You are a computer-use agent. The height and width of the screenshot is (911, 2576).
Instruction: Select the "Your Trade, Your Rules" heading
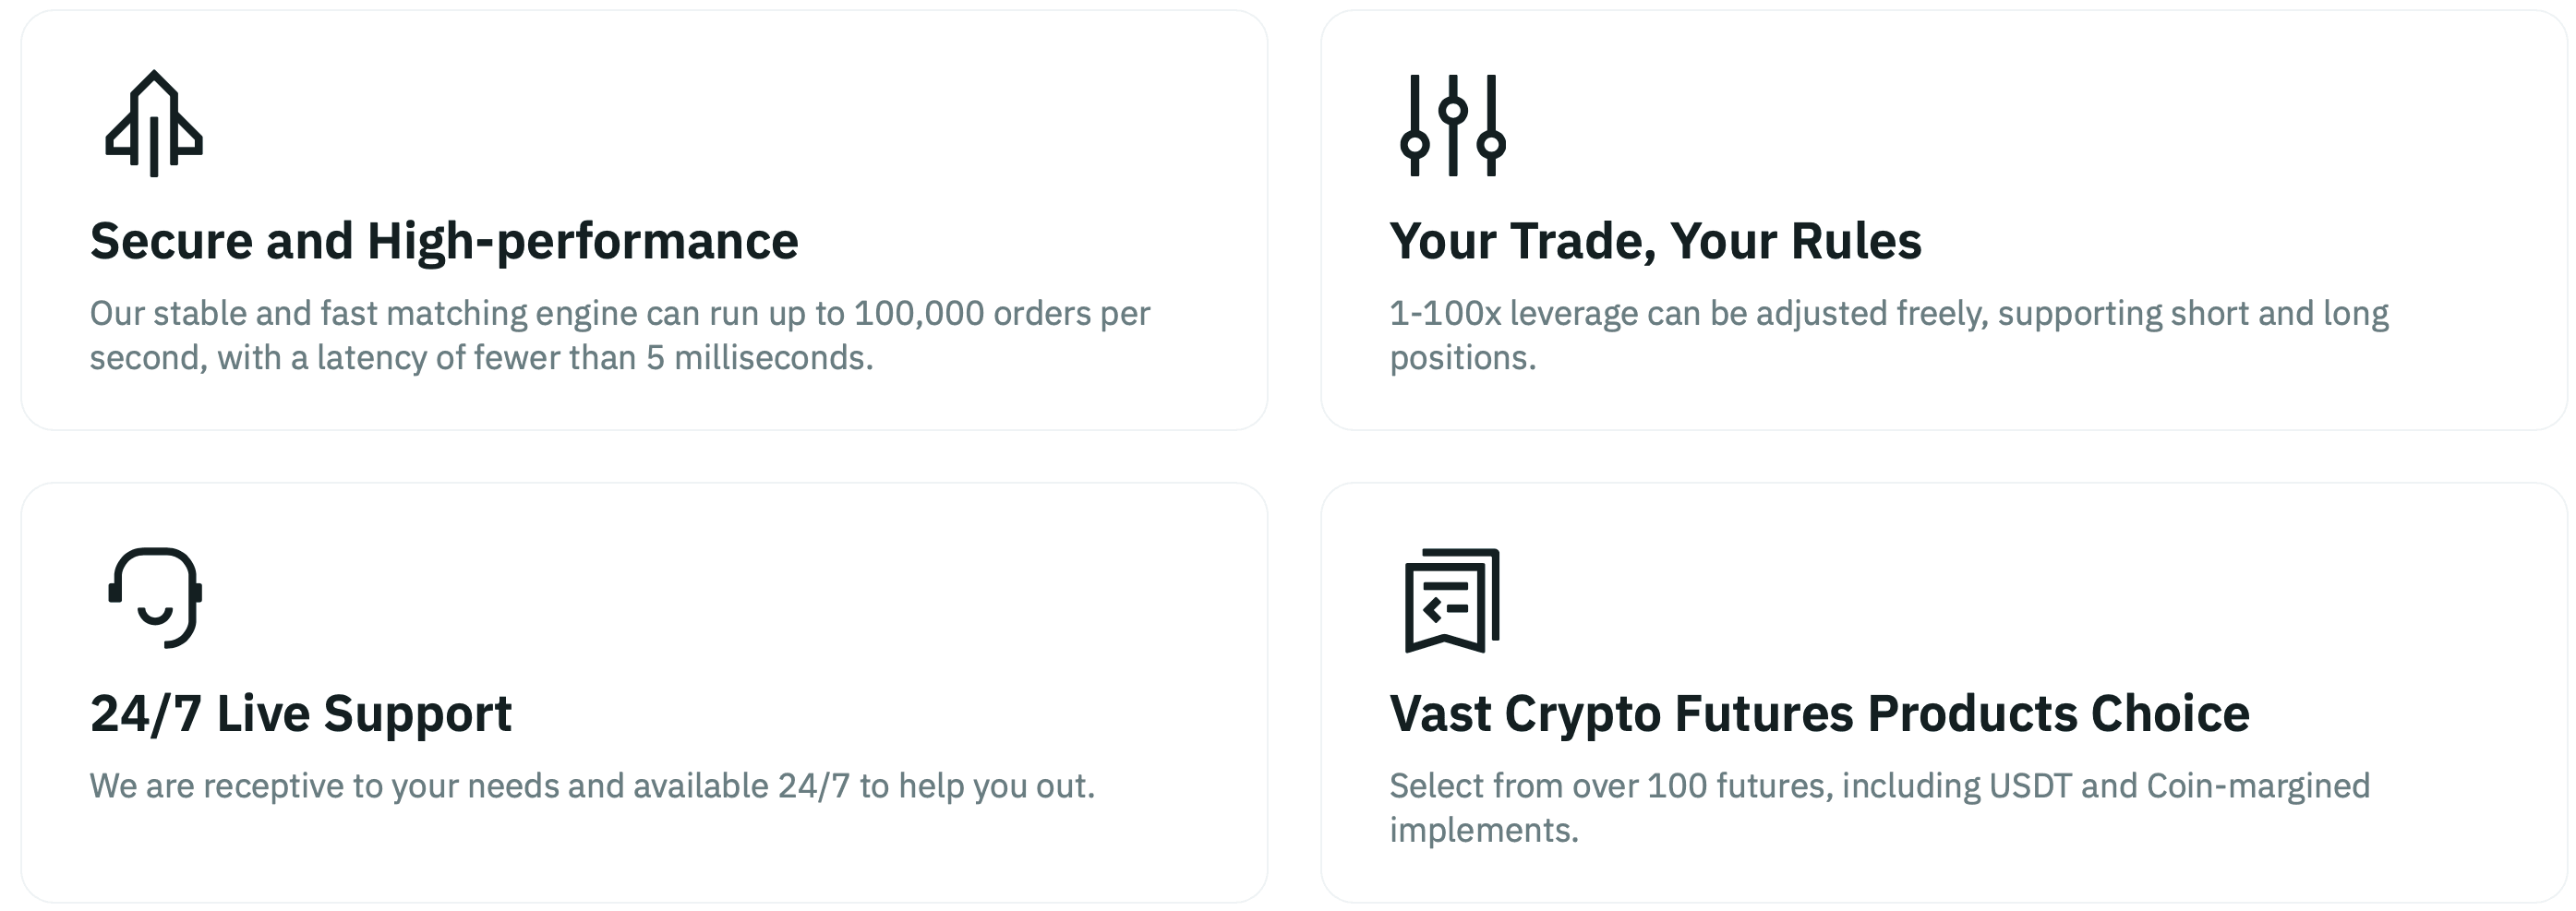1655,241
